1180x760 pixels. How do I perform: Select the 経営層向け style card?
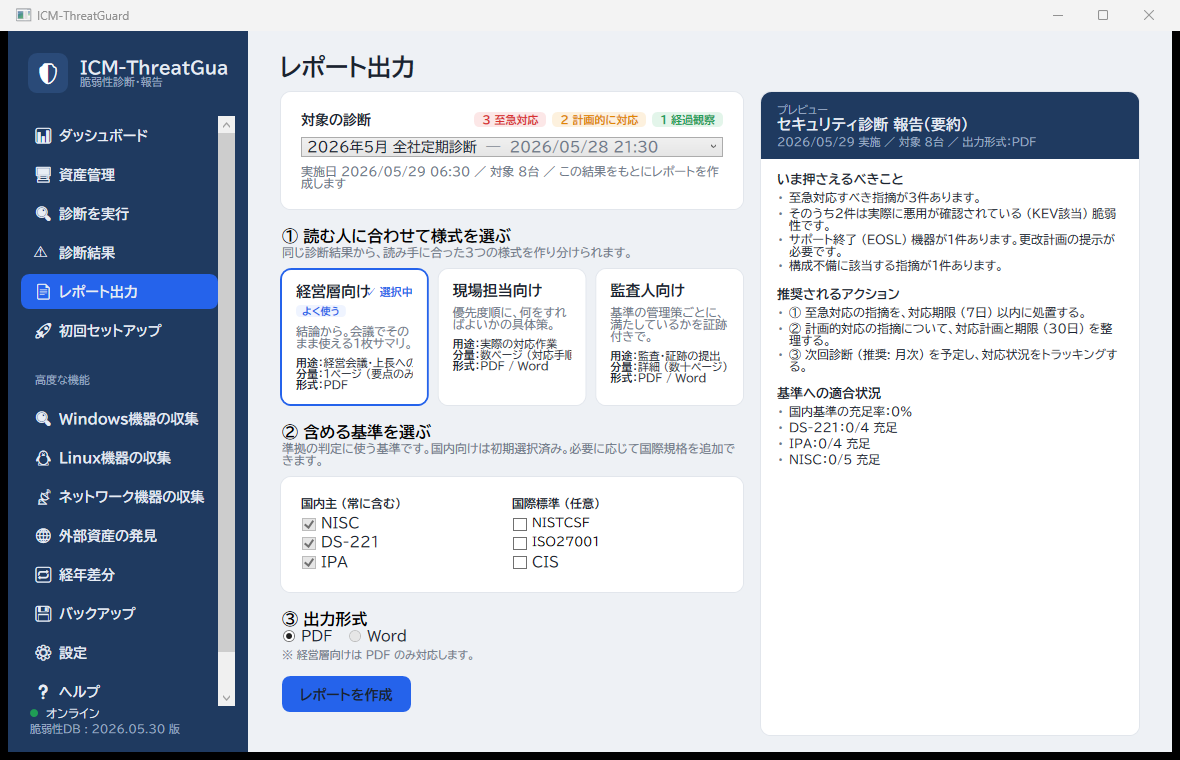(354, 337)
